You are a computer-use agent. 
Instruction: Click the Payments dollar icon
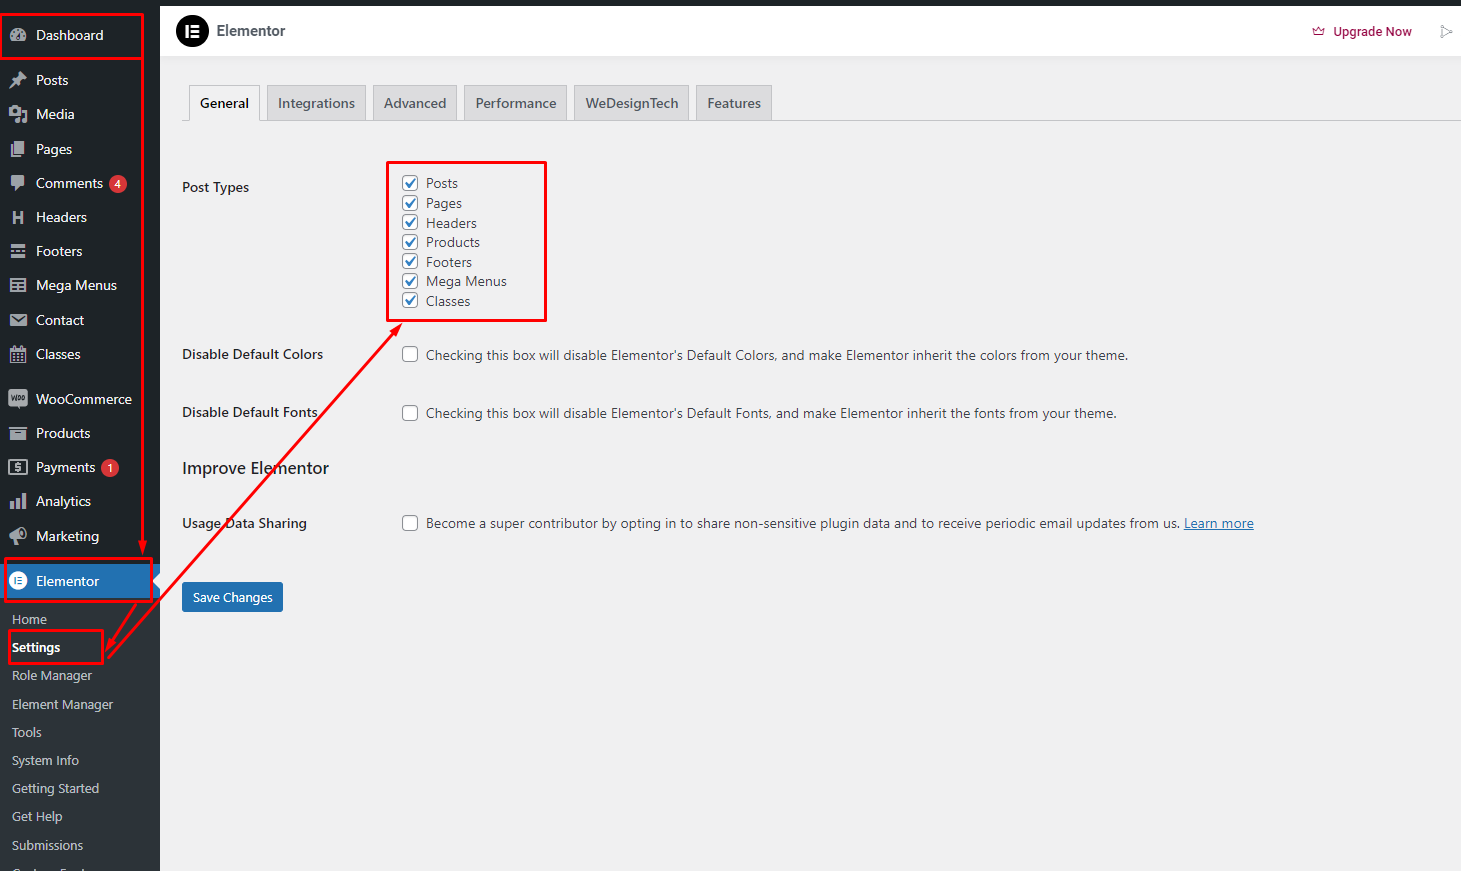(x=18, y=467)
